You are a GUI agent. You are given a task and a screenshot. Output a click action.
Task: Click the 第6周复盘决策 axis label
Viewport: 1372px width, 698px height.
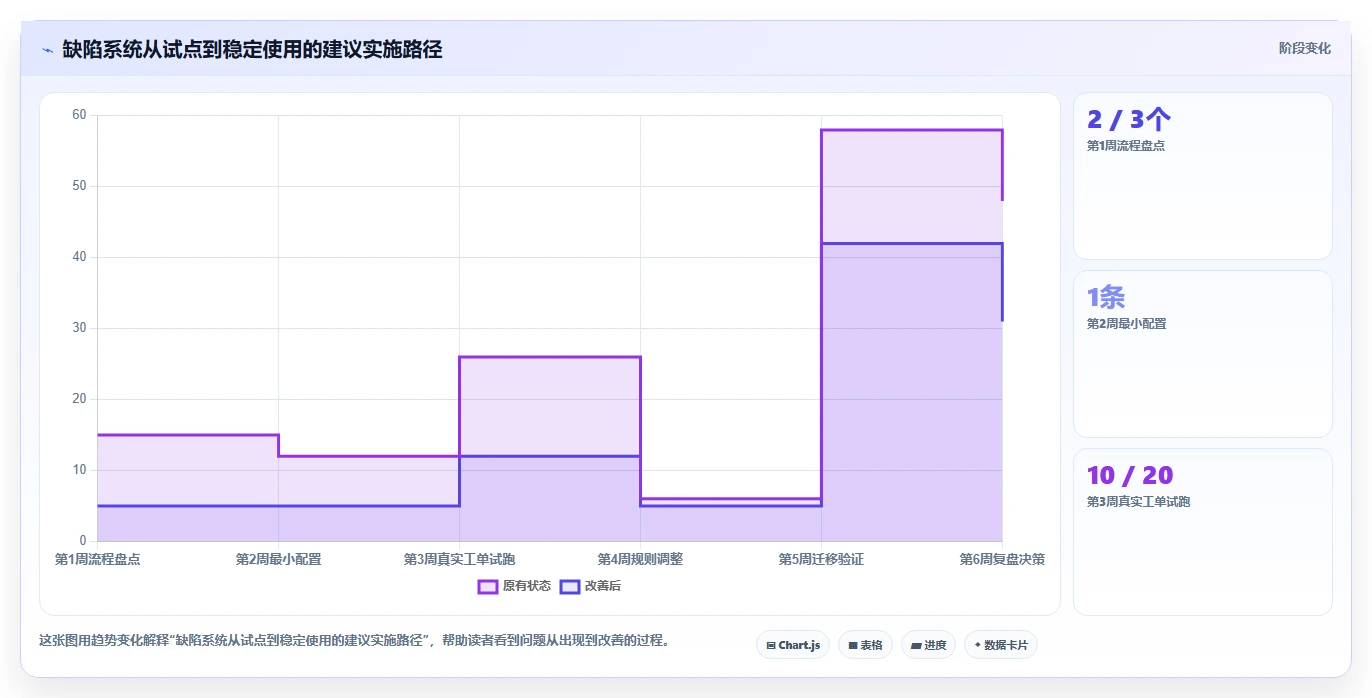pyautogui.click(x=1002, y=559)
